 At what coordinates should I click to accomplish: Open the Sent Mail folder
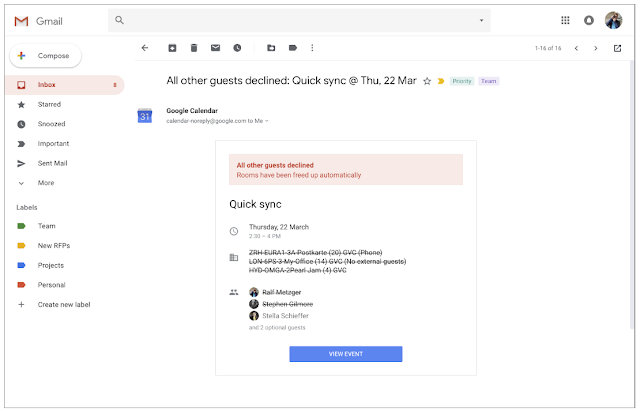(x=53, y=163)
